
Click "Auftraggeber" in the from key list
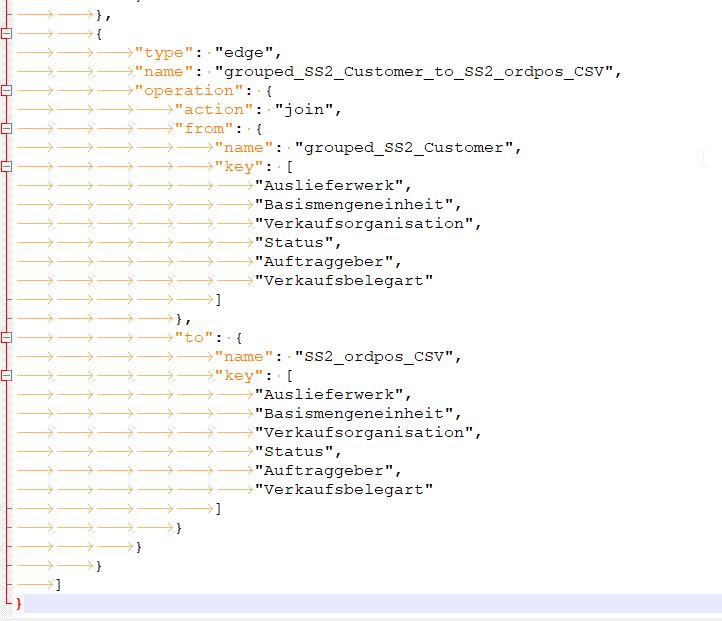click(324, 262)
